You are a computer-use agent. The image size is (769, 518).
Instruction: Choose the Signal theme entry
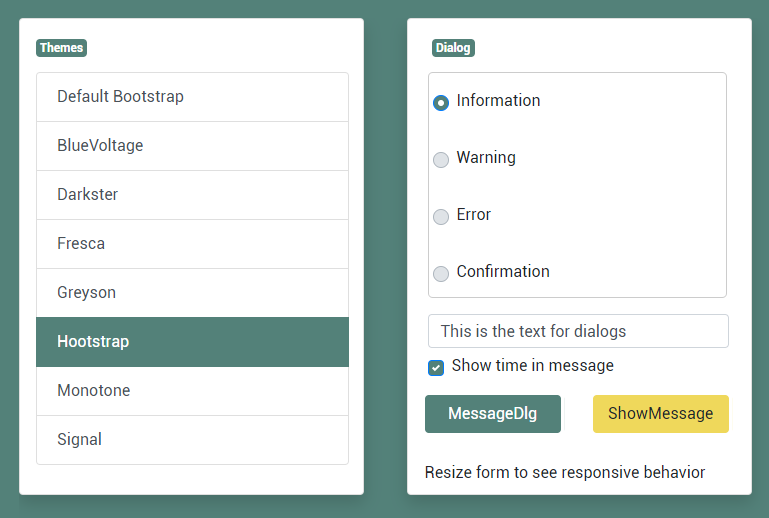pos(192,440)
